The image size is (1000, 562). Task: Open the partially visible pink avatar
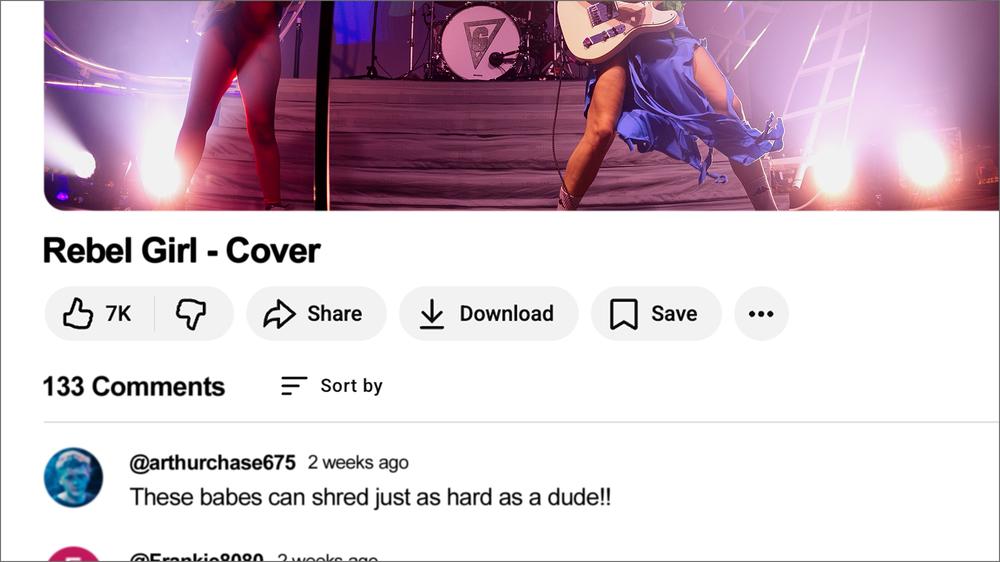pos(73,554)
